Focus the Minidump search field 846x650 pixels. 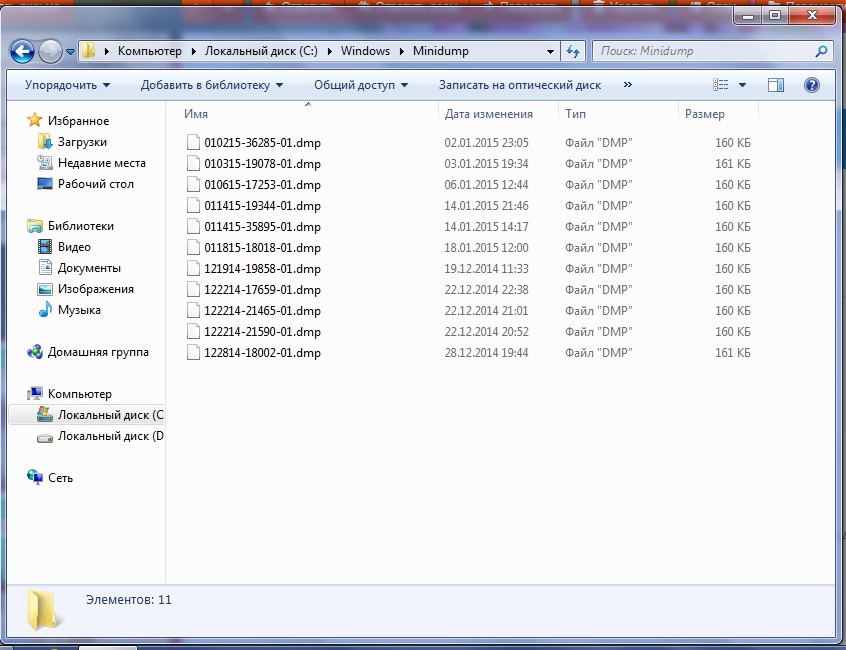[713, 51]
